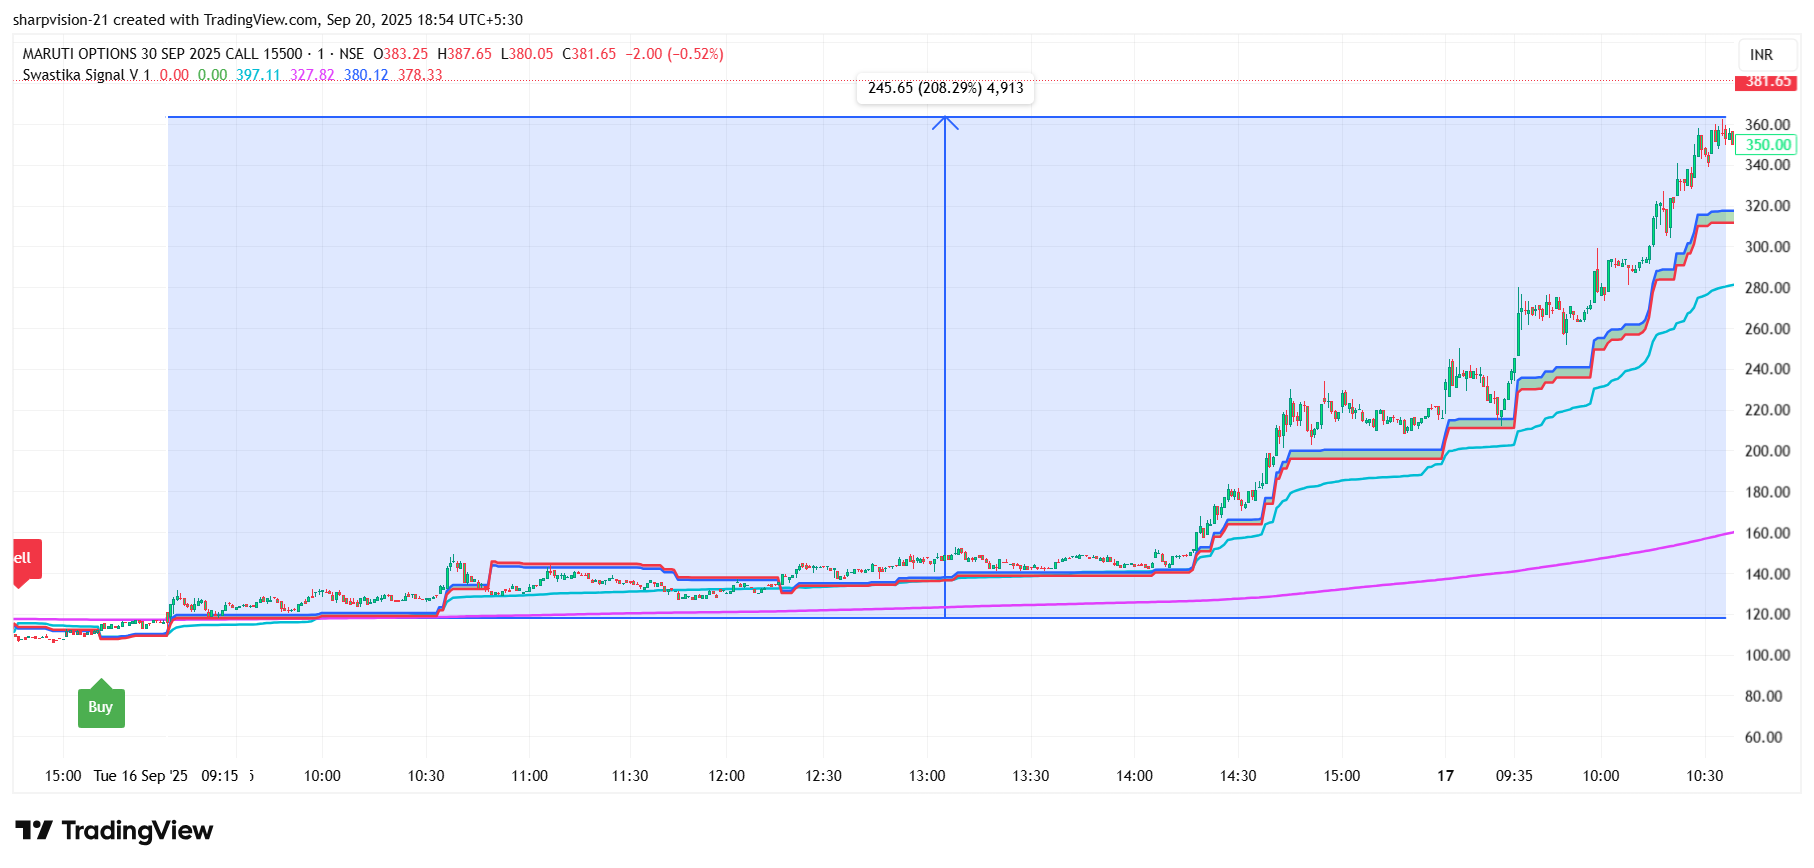The image size is (1814, 868).
Task: Click the Tue 16 Sep '25 date label
Action: click(x=140, y=776)
